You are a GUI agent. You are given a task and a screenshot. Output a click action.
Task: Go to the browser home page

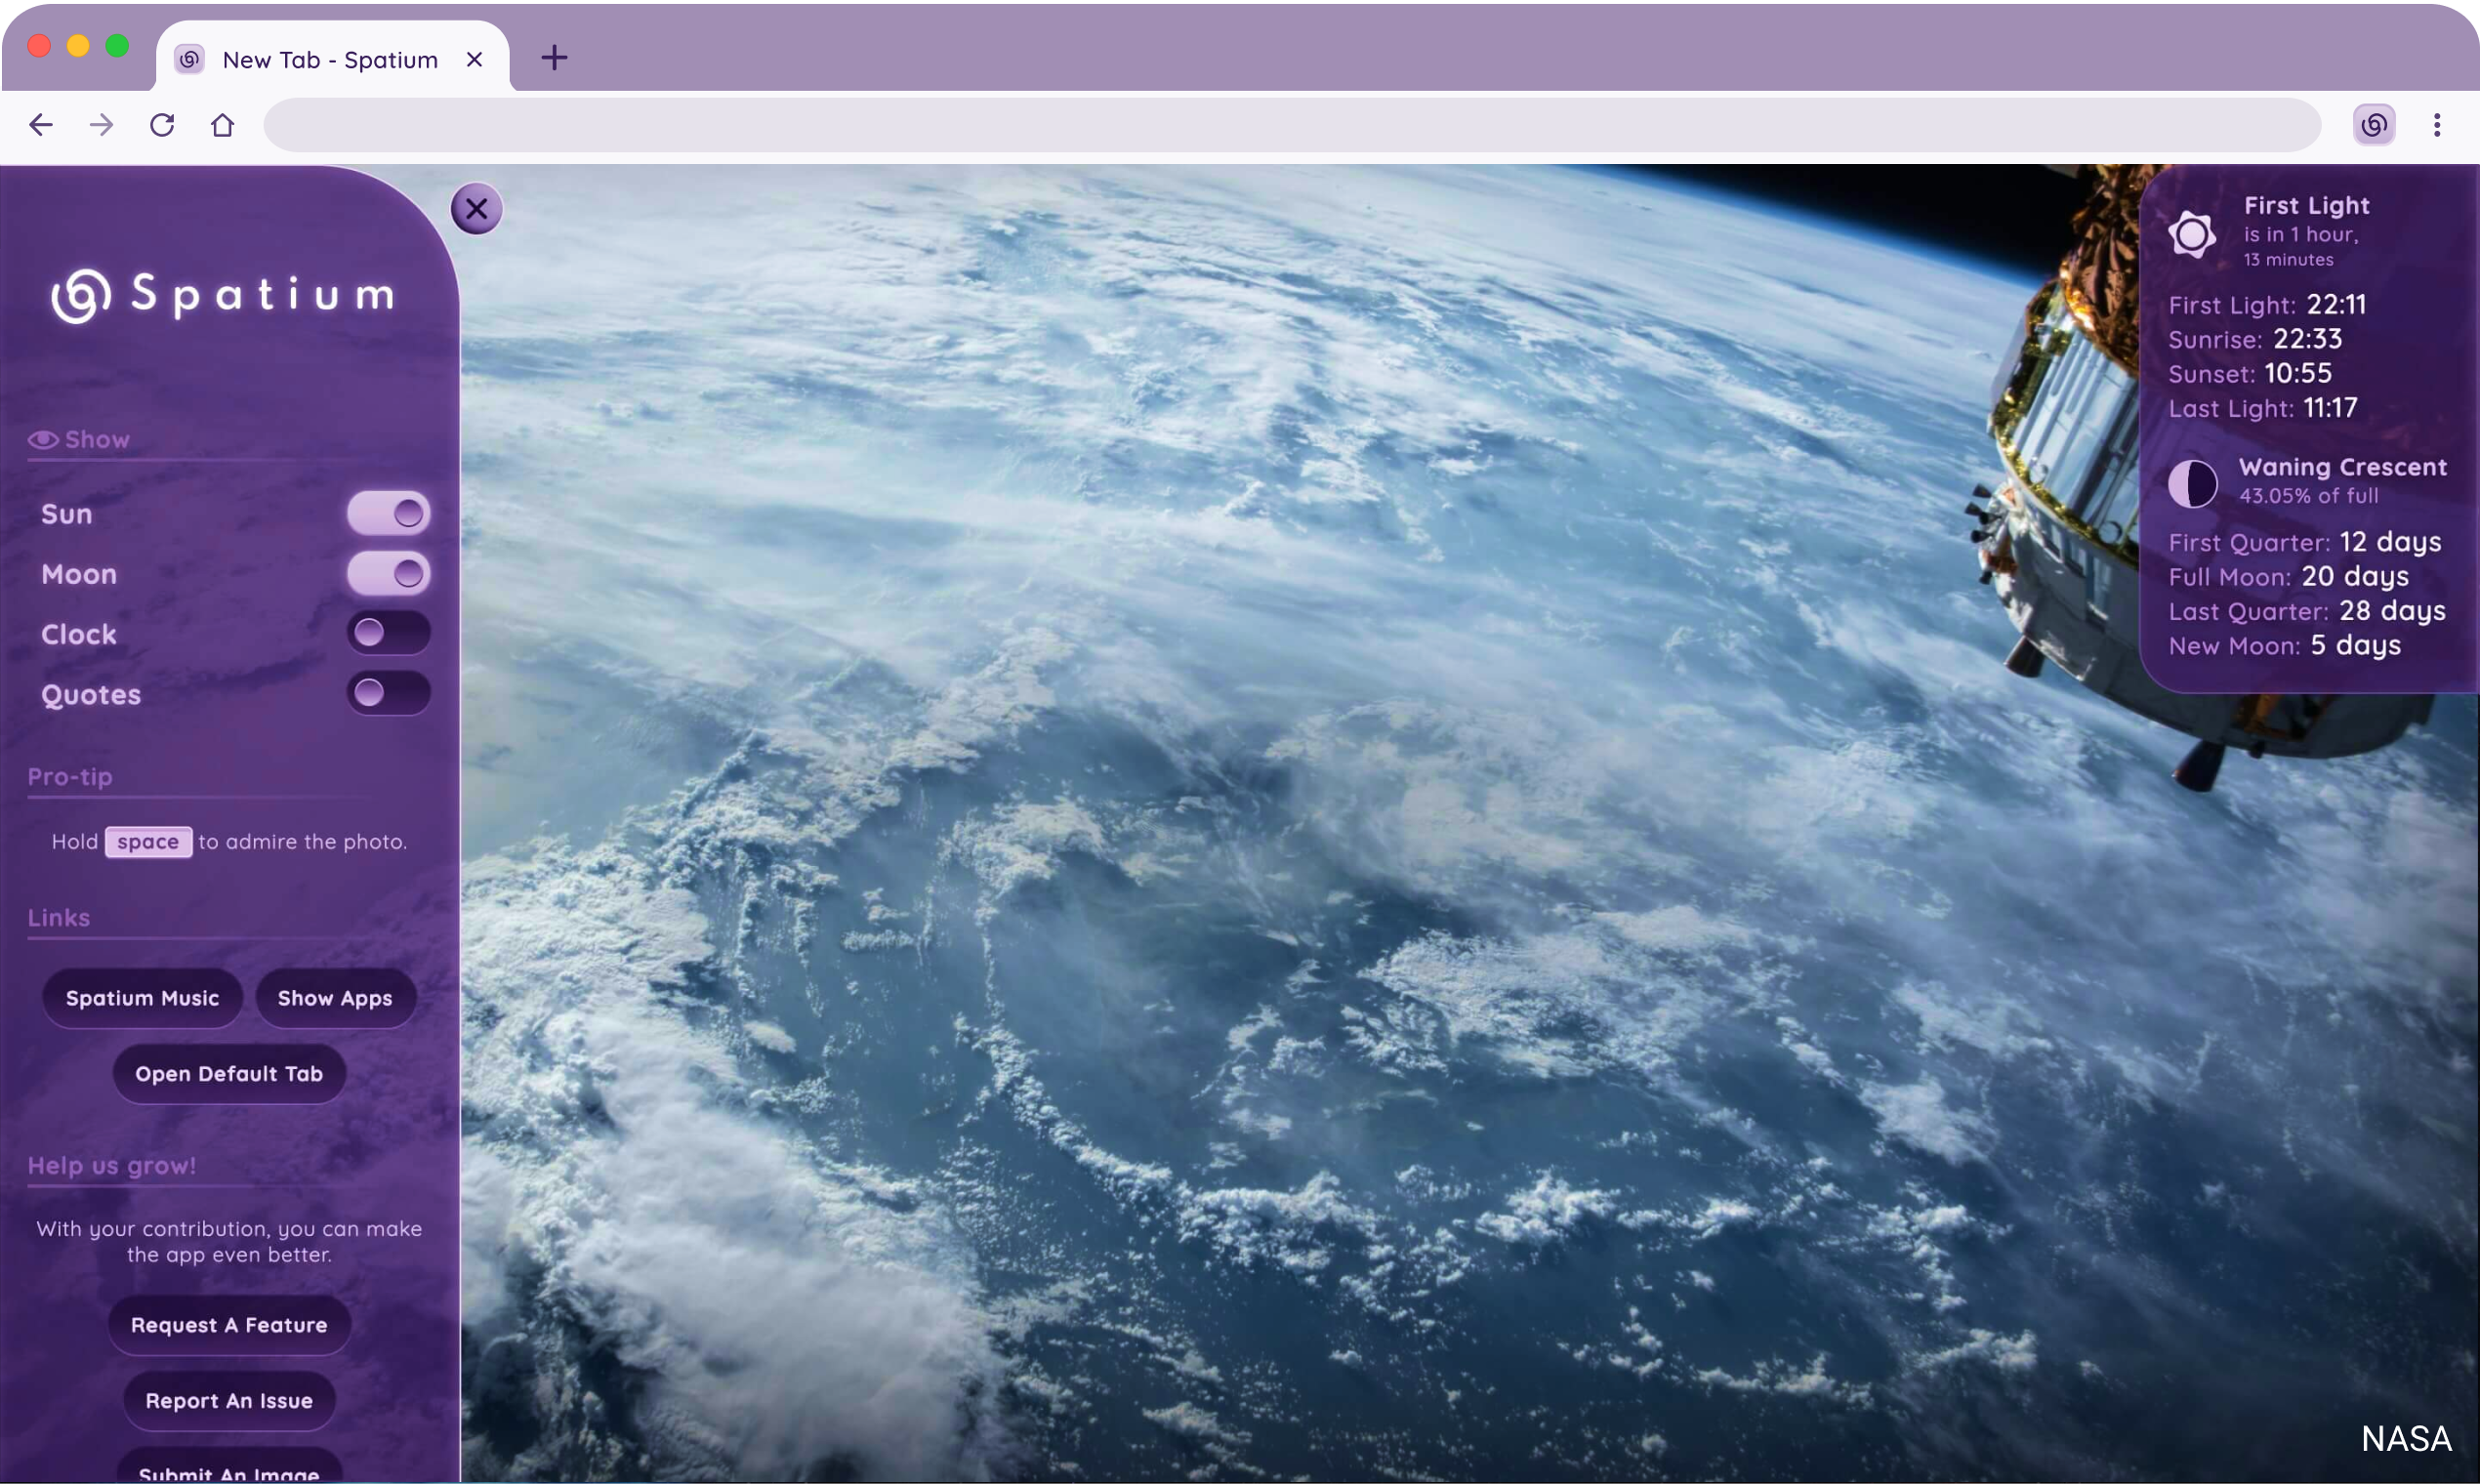tap(222, 125)
